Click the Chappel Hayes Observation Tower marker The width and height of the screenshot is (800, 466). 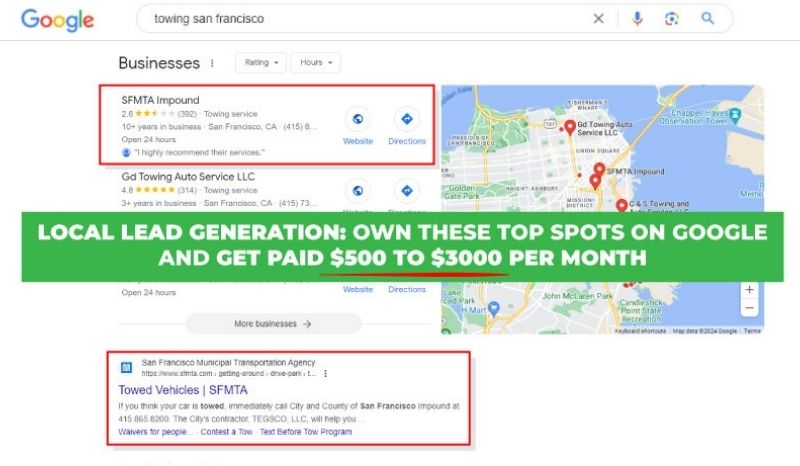point(735,116)
